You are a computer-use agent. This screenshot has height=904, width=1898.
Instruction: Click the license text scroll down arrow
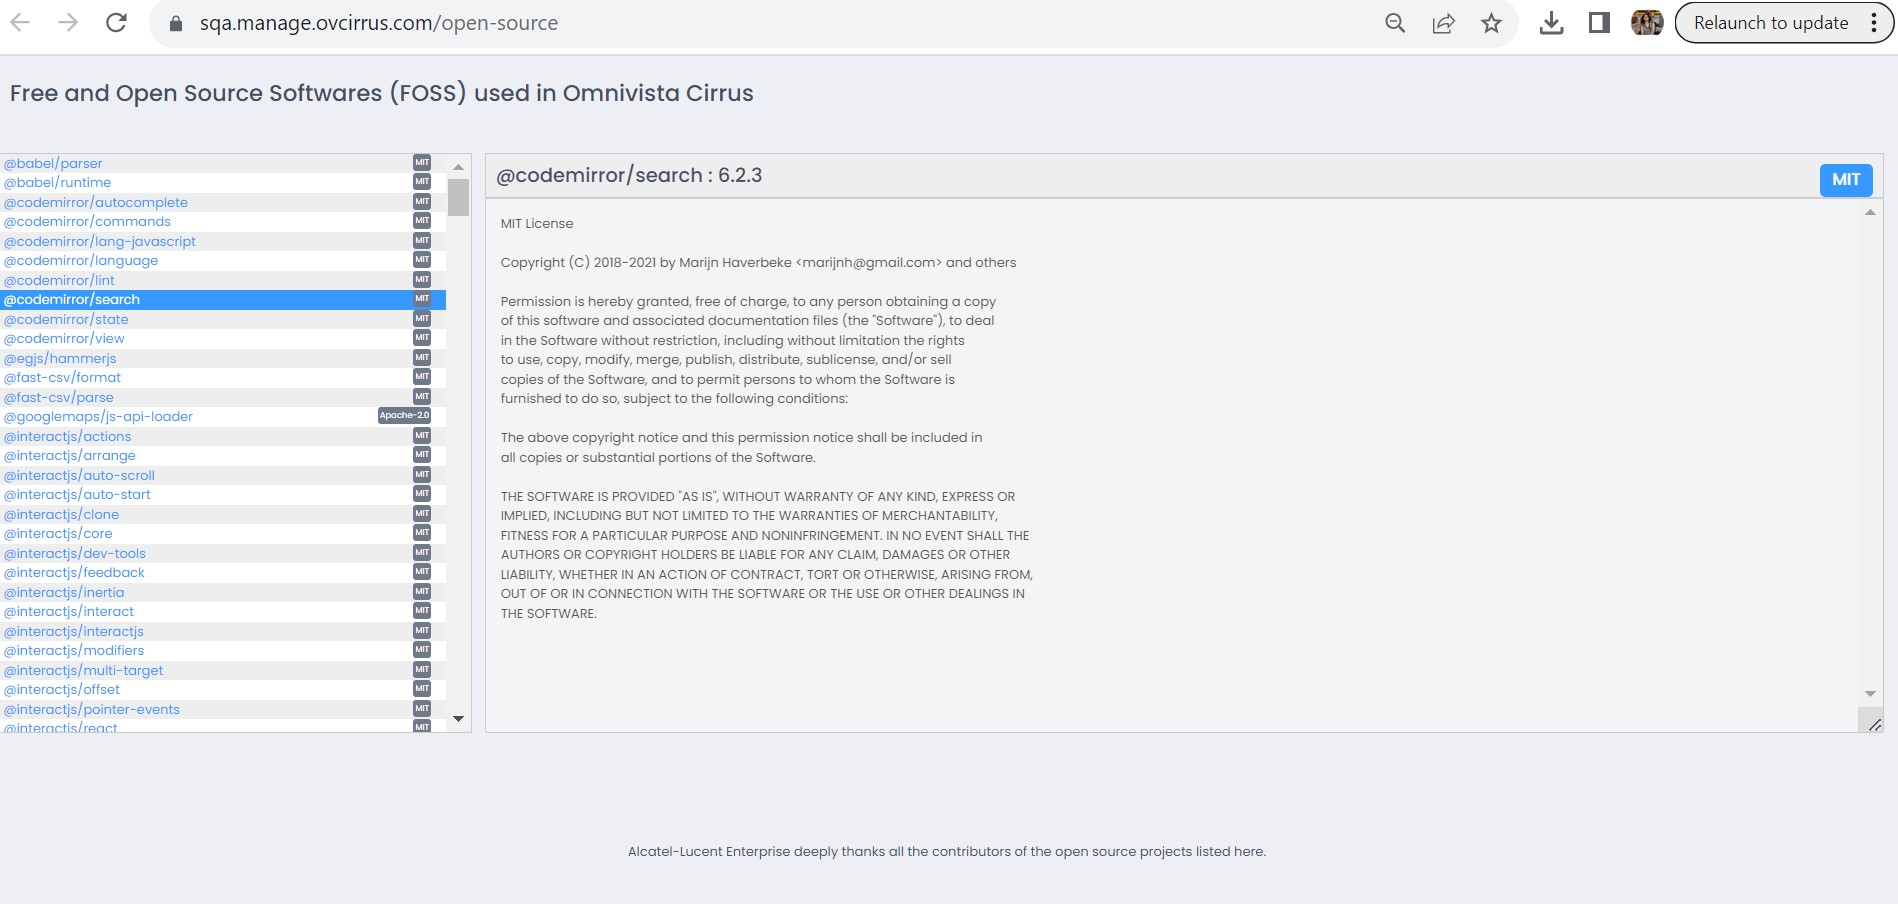[x=1870, y=694]
